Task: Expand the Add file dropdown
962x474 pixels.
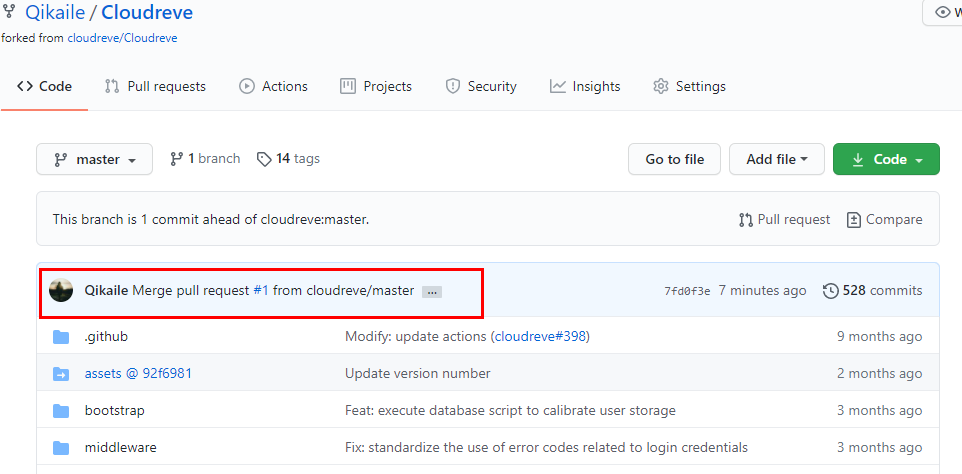Action: 776,160
